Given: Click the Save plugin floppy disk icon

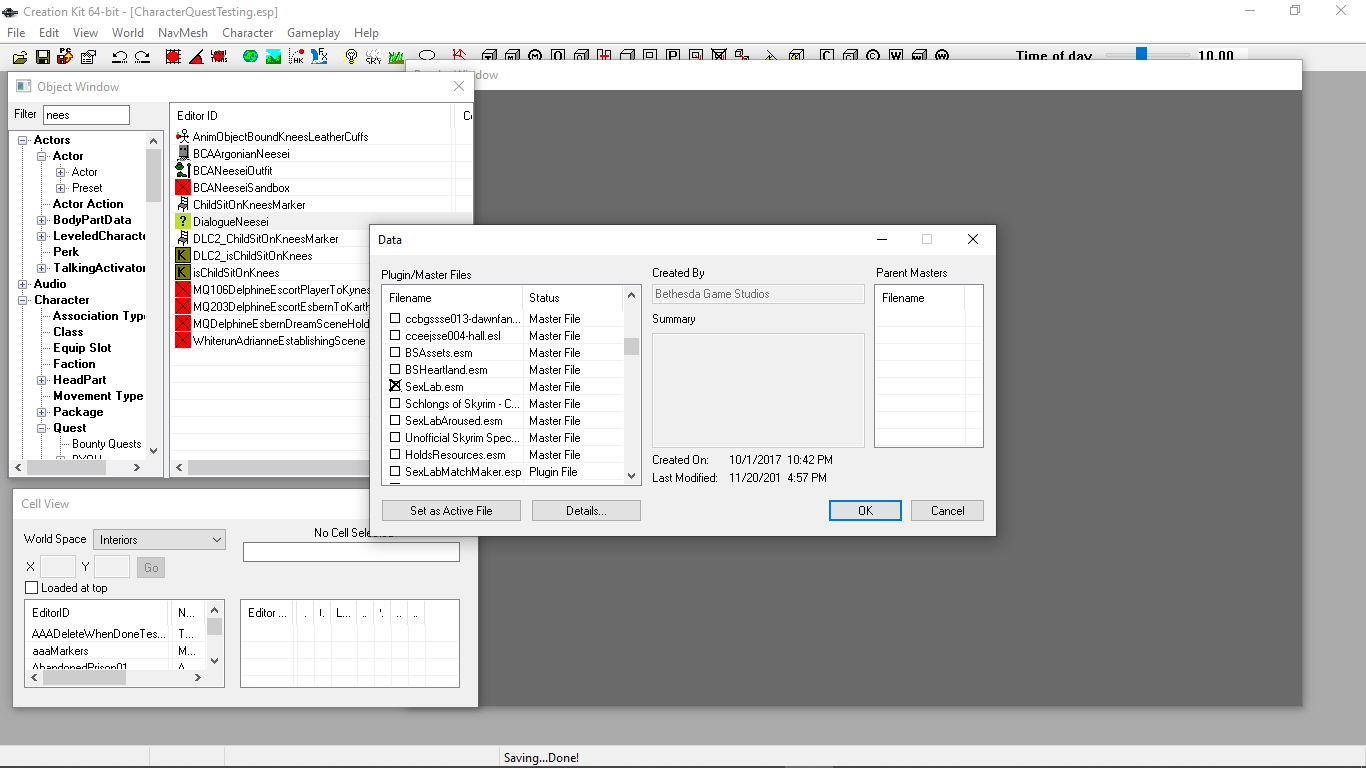Looking at the screenshot, I should 42,57.
